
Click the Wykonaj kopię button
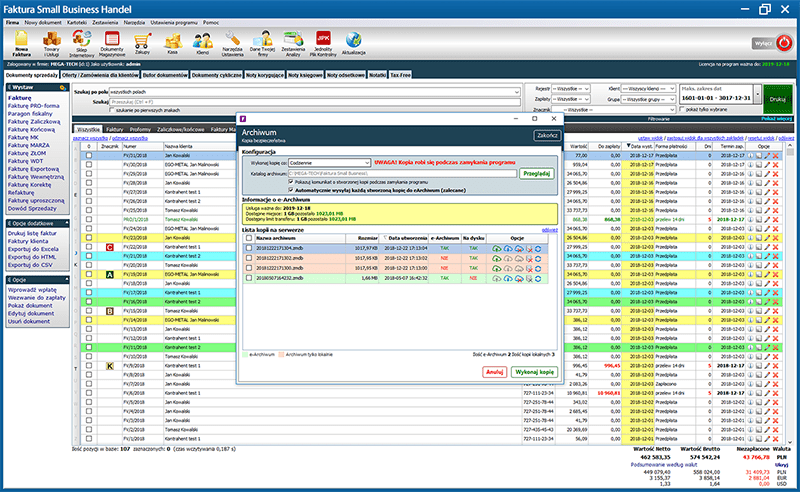tap(534, 372)
